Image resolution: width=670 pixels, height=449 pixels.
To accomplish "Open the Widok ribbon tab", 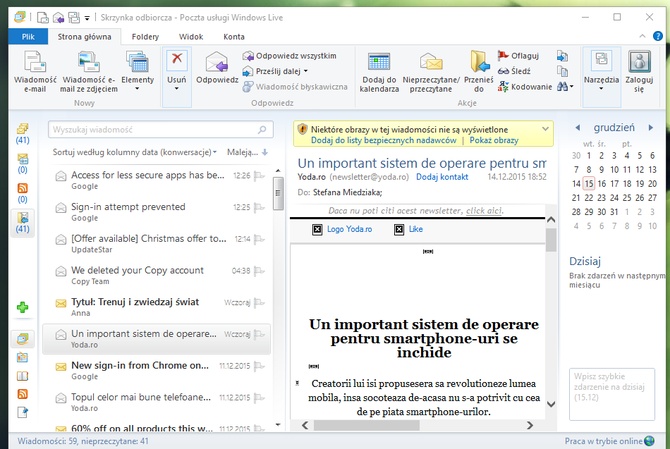I will point(192,36).
